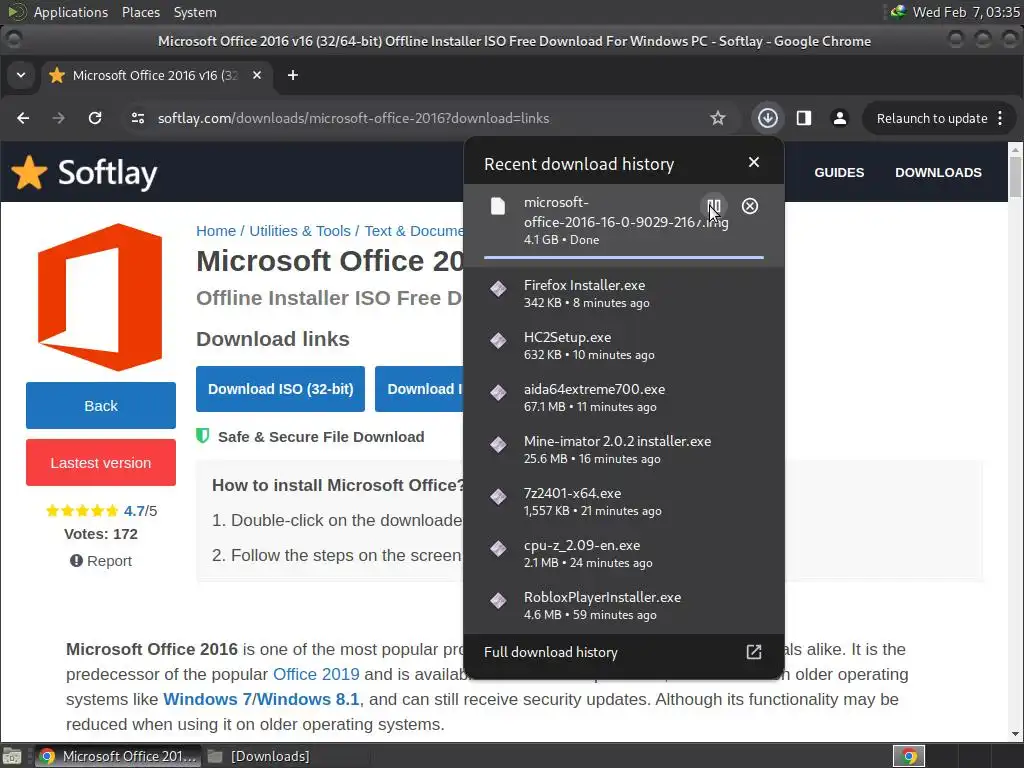The width and height of the screenshot is (1024, 768).
Task: Click Microsoft Office Chrome taskbar button
Action: 116,756
